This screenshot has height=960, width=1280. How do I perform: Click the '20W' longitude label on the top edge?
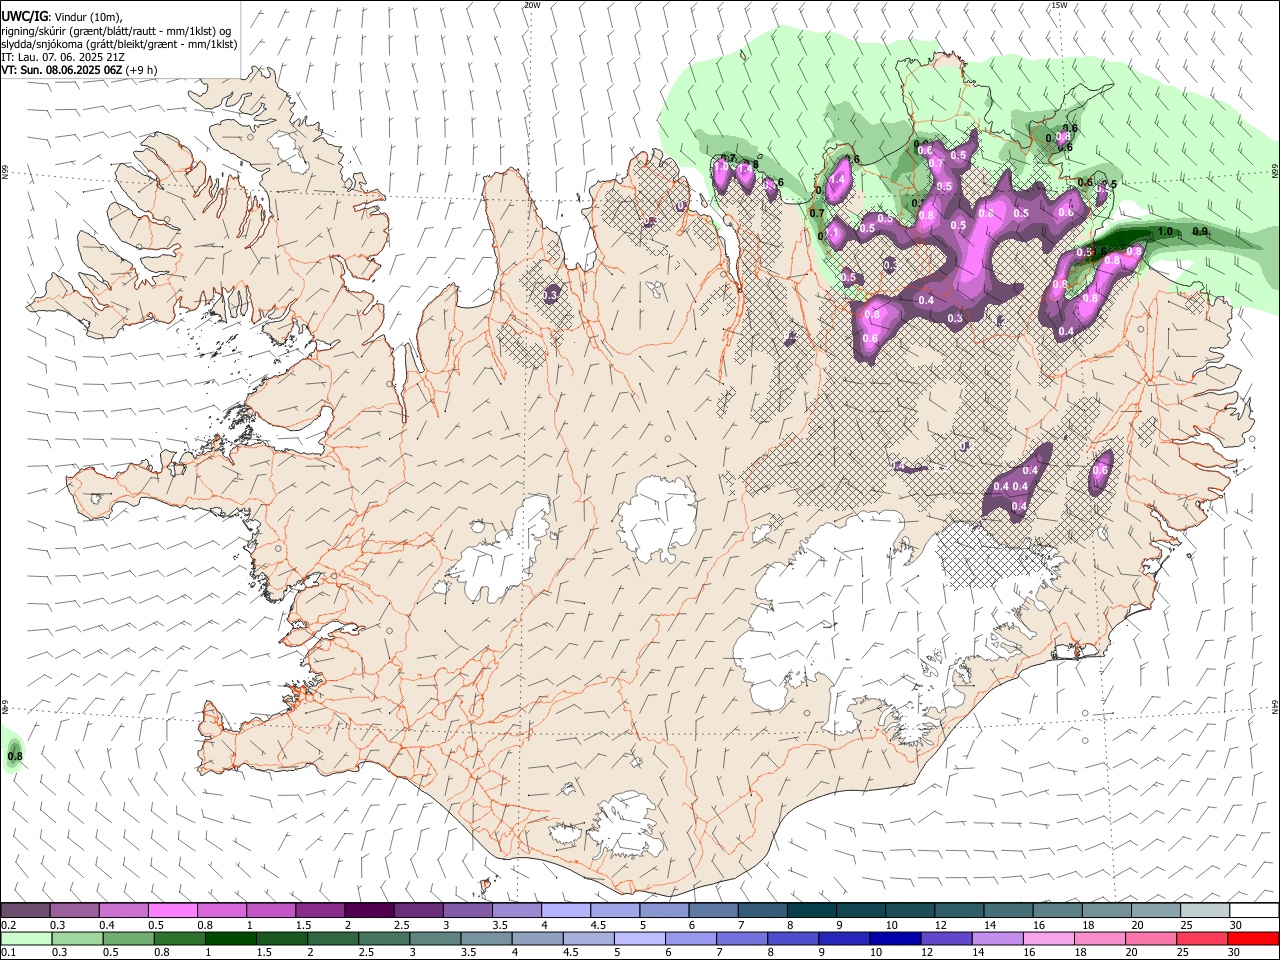tap(532, 5)
